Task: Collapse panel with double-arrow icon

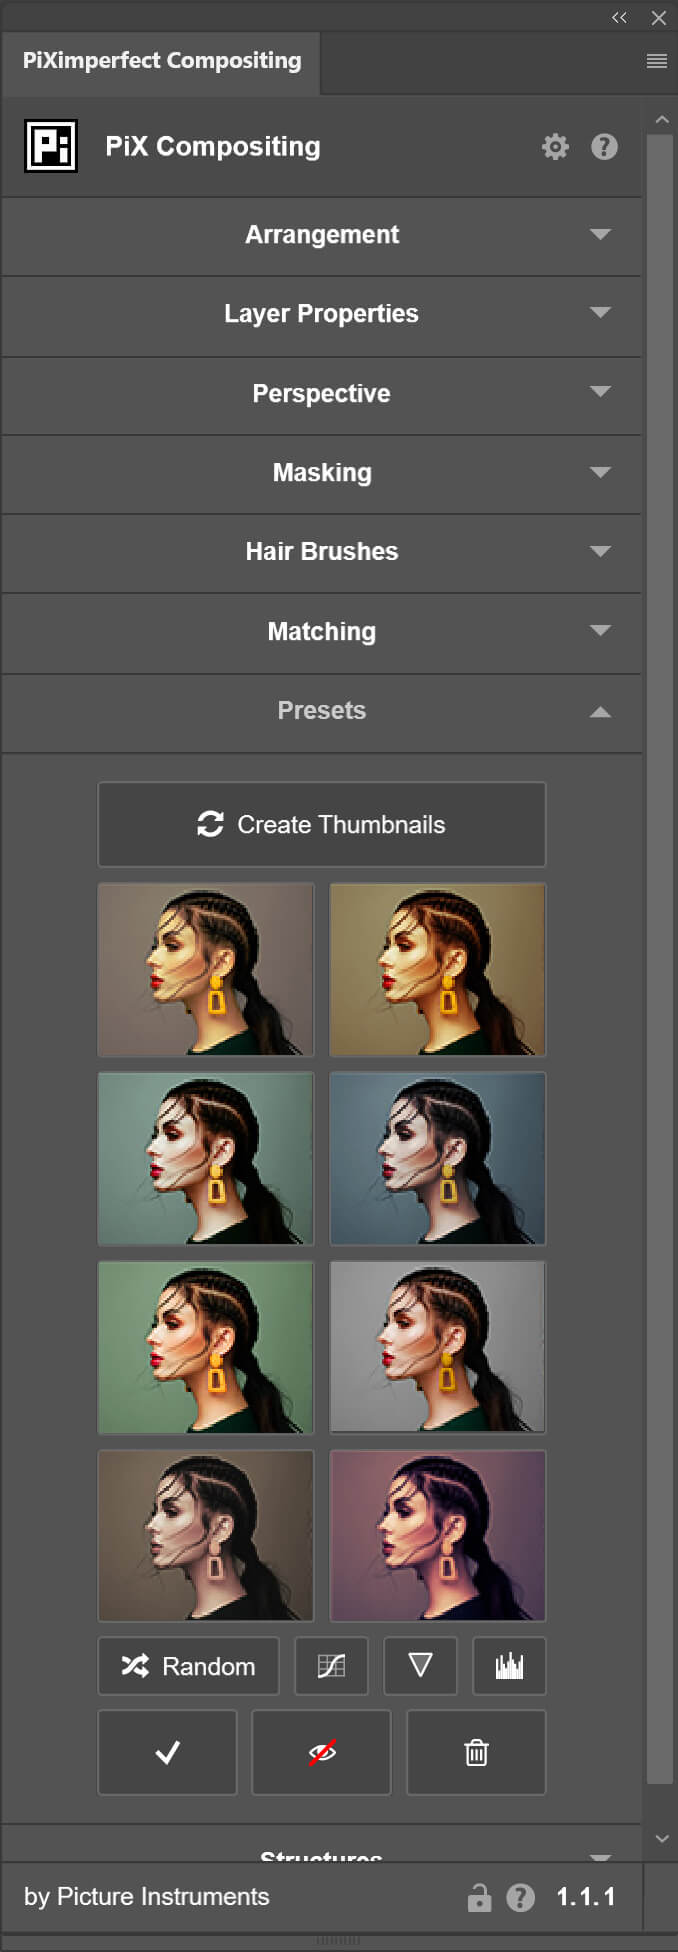Action: pyautogui.click(x=619, y=18)
